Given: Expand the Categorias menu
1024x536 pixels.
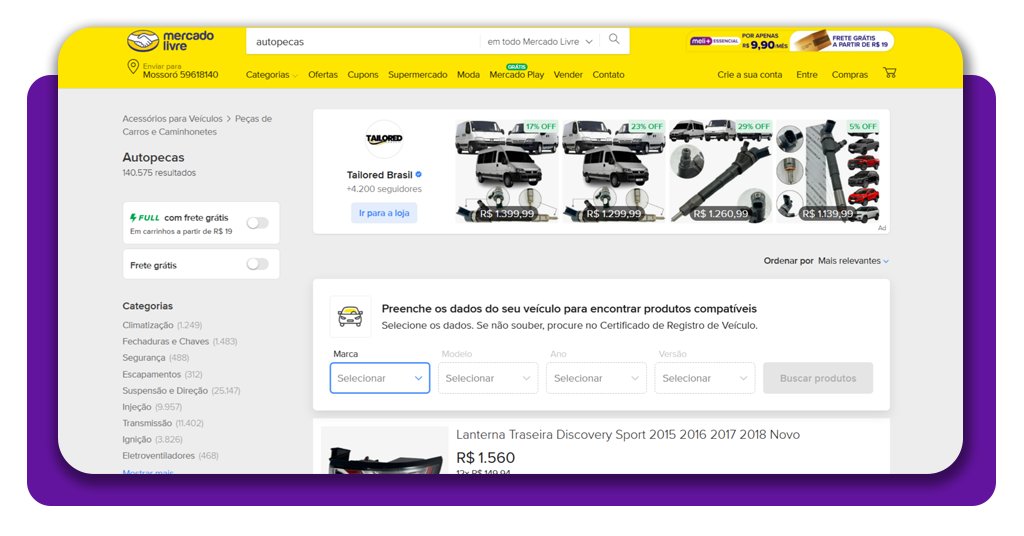Looking at the screenshot, I should pyautogui.click(x=271, y=75).
